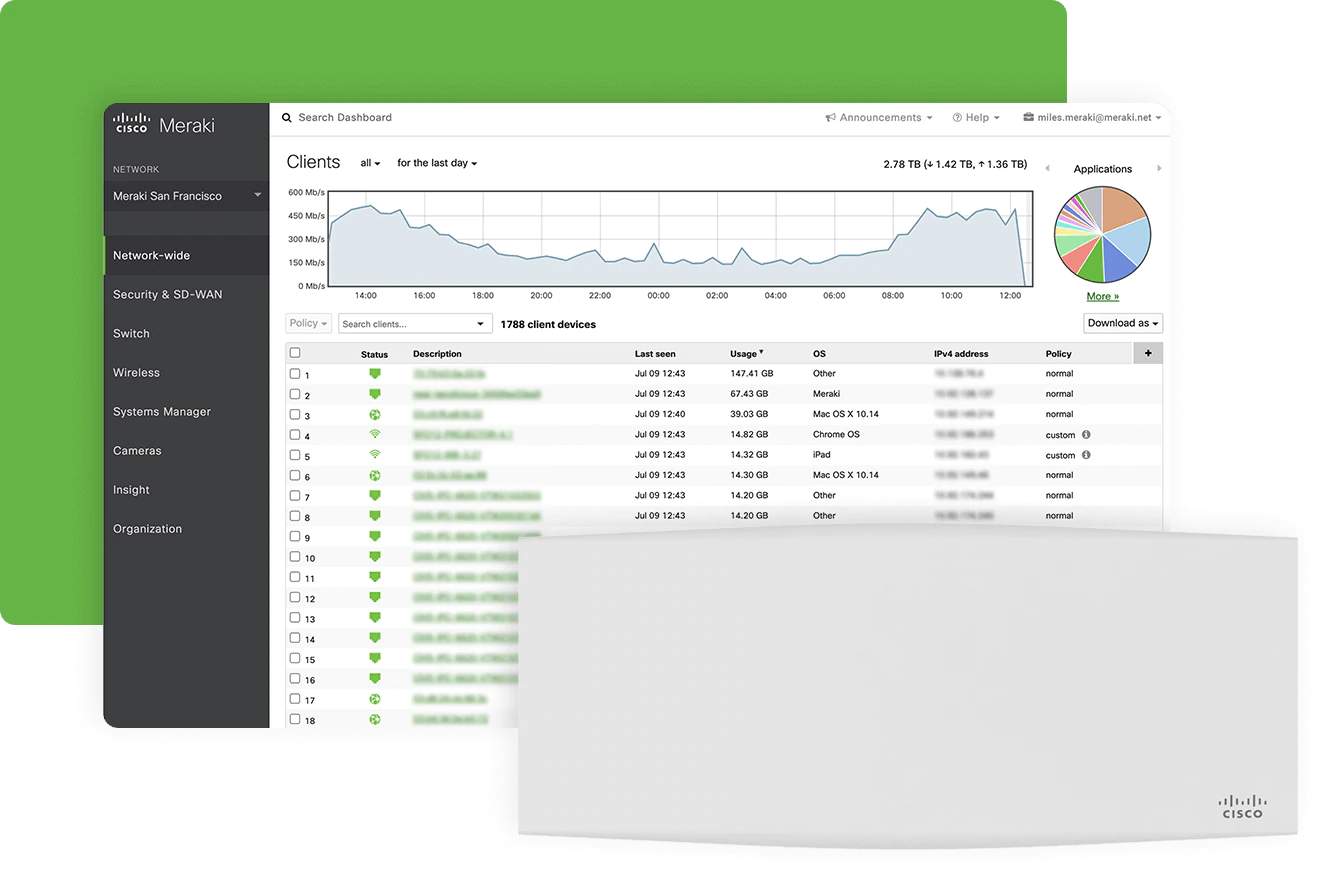The image size is (1320, 876).
Task: Click wireless status icon in row 4
Action: pos(375,434)
